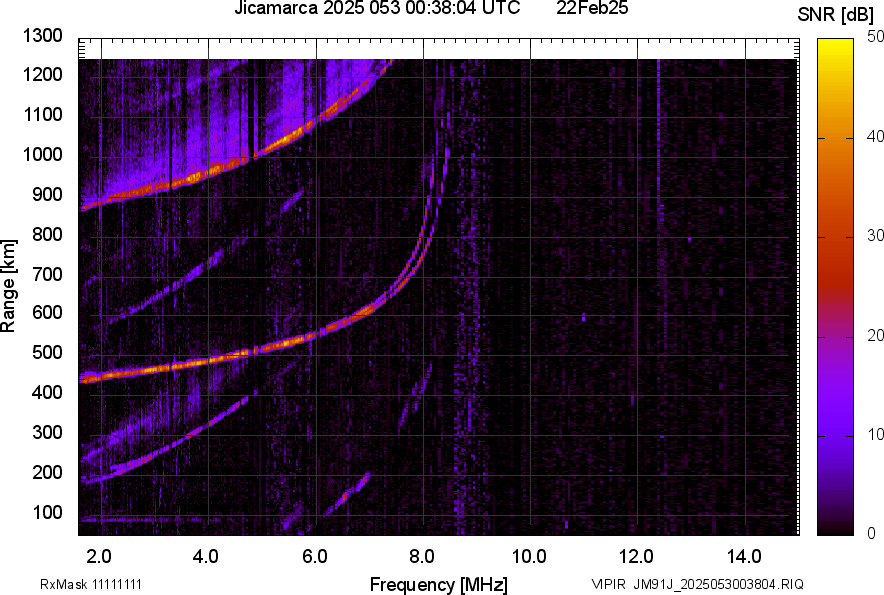This screenshot has height=595, width=884.
Task: Click the 1300 range tick label
Action: (x=43, y=36)
